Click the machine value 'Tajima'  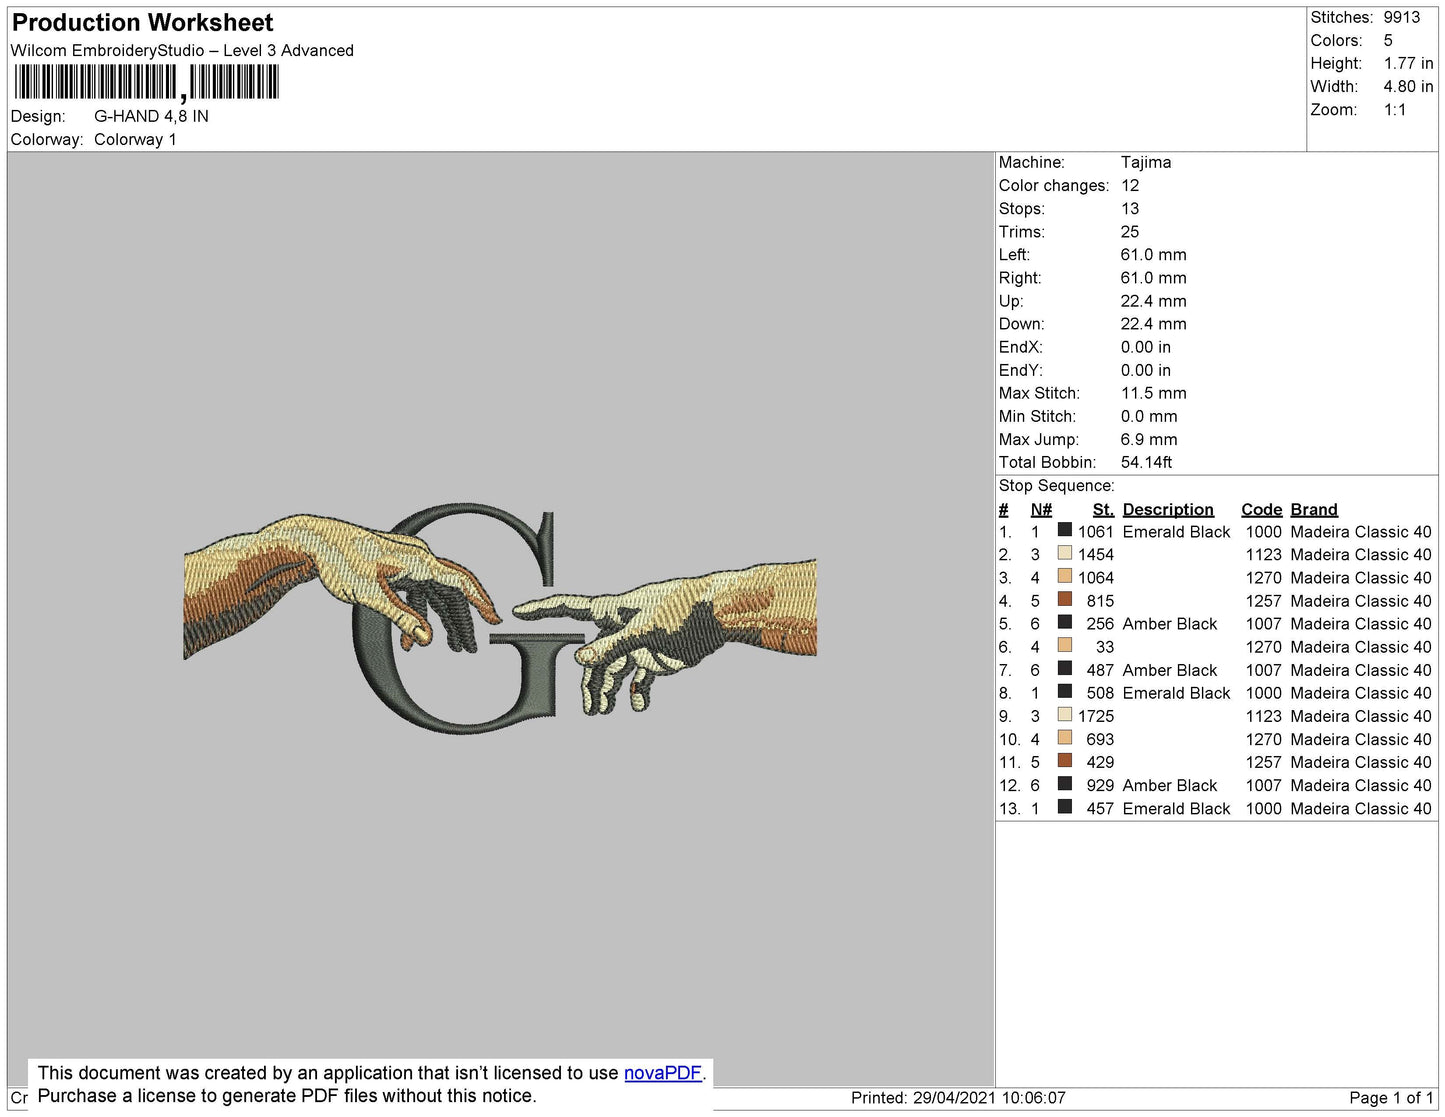coord(1146,162)
